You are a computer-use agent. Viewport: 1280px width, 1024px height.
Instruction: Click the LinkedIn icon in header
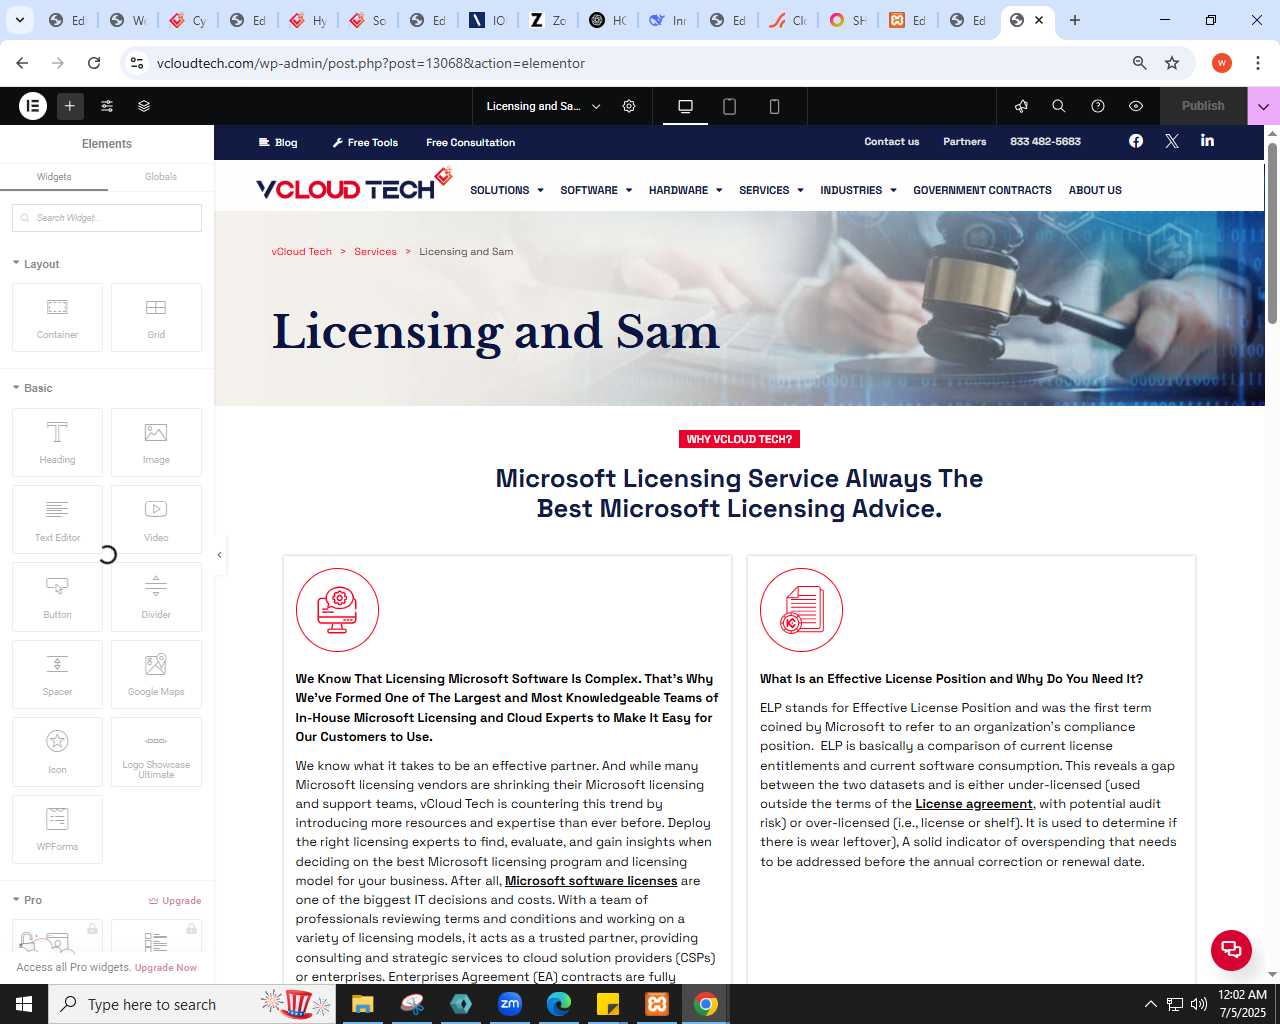click(1207, 141)
